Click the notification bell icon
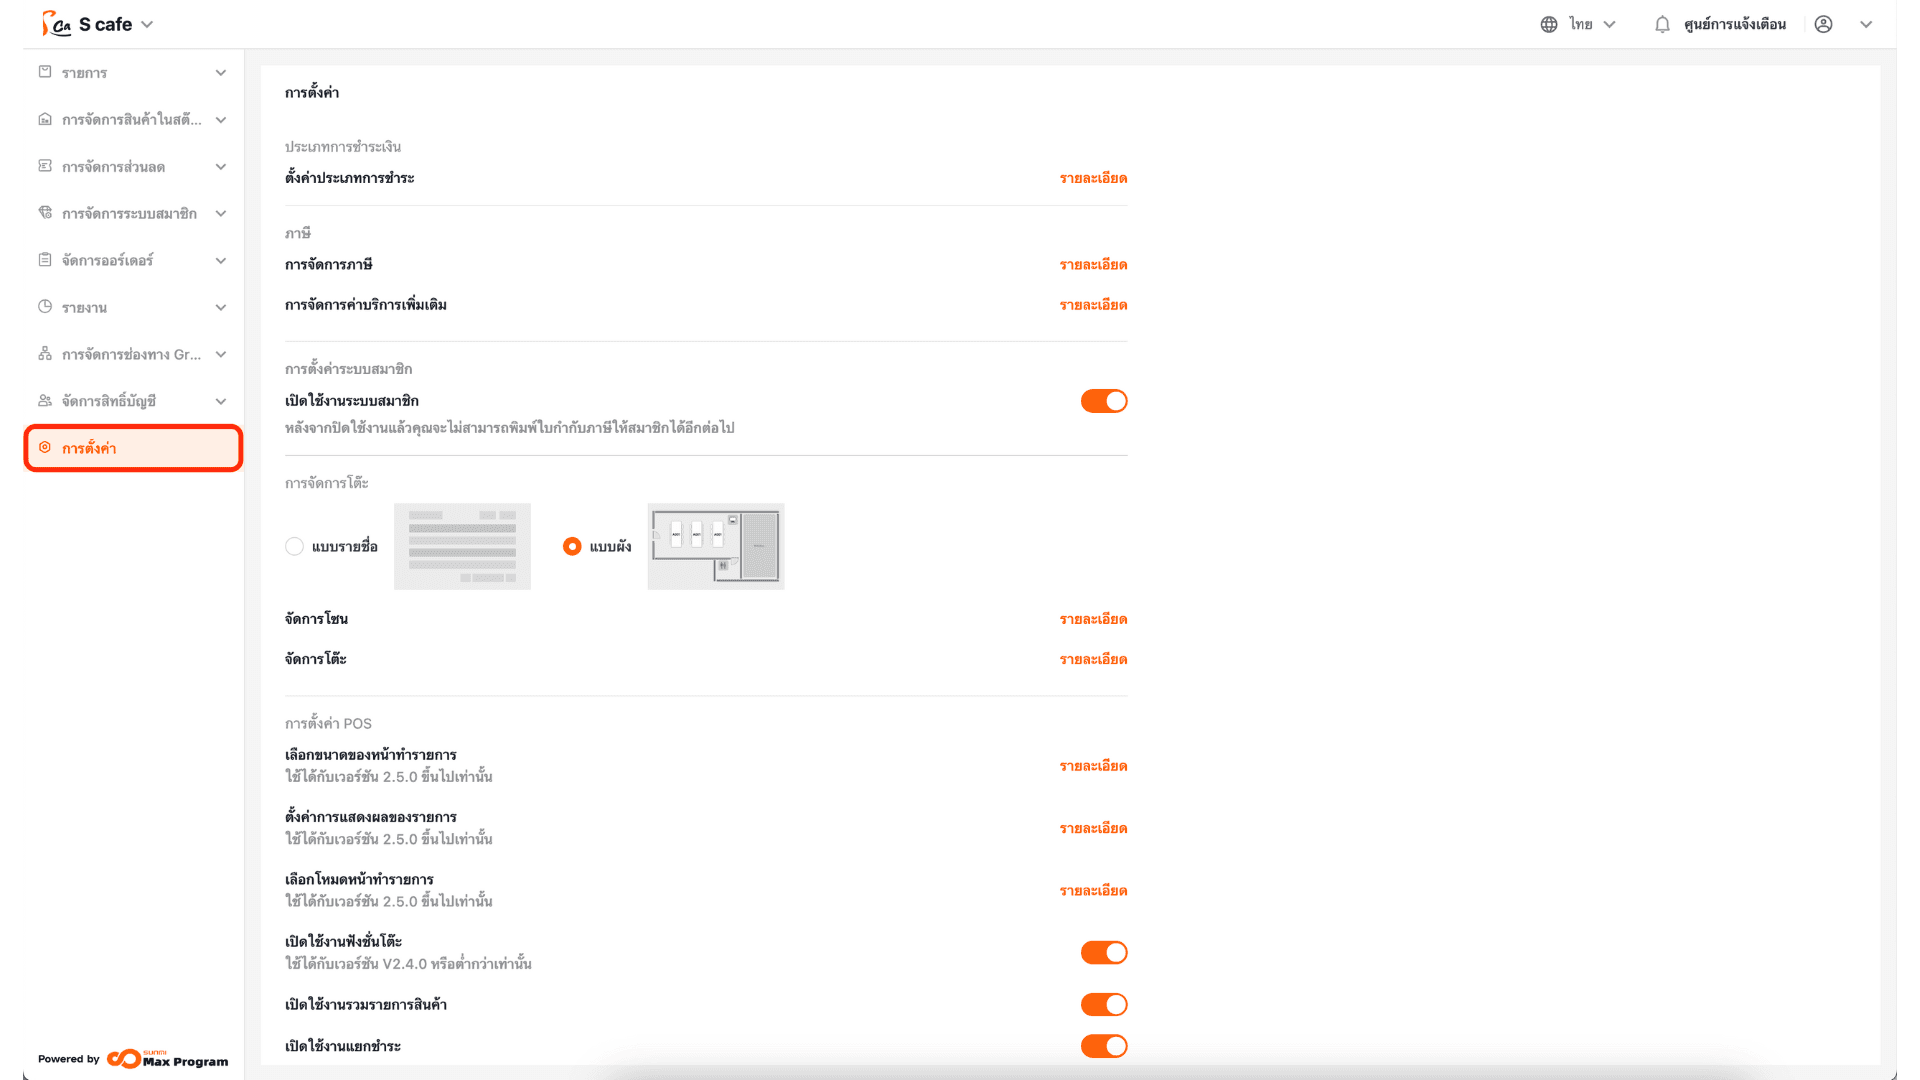 (x=1662, y=24)
